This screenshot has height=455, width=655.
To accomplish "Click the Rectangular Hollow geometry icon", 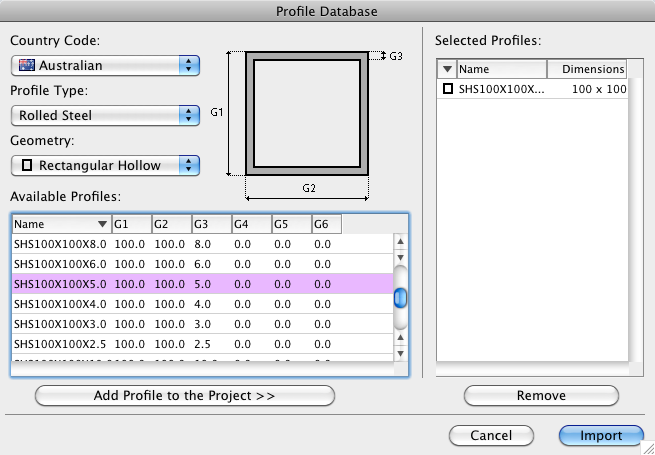I will (27, 164).
